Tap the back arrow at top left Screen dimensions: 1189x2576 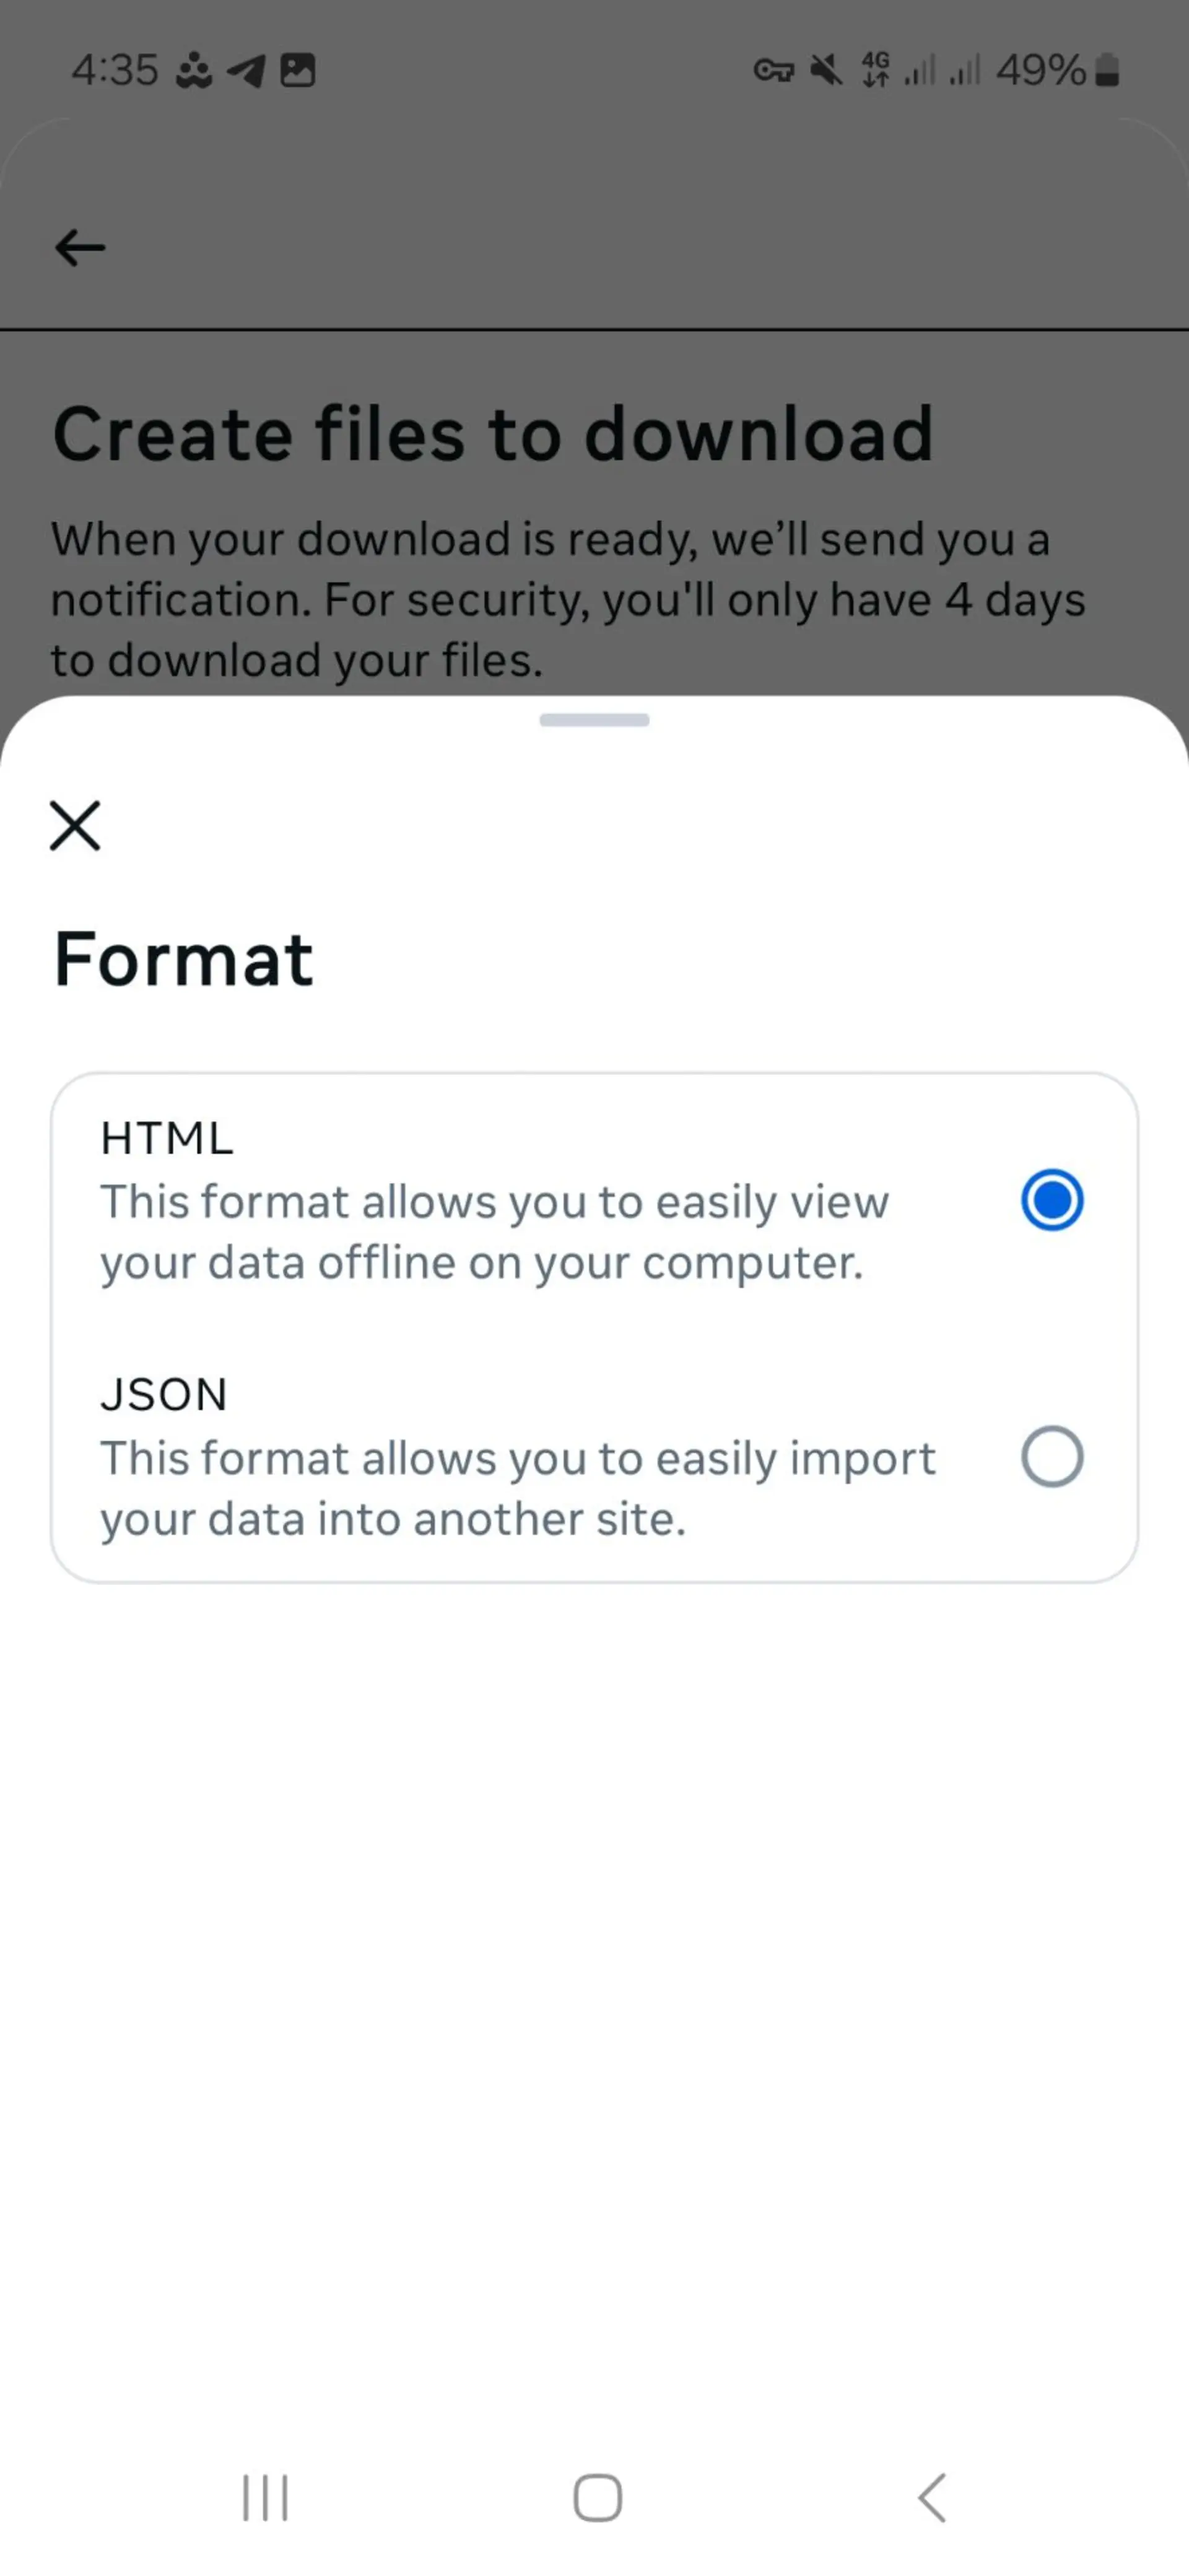[80, 247]
